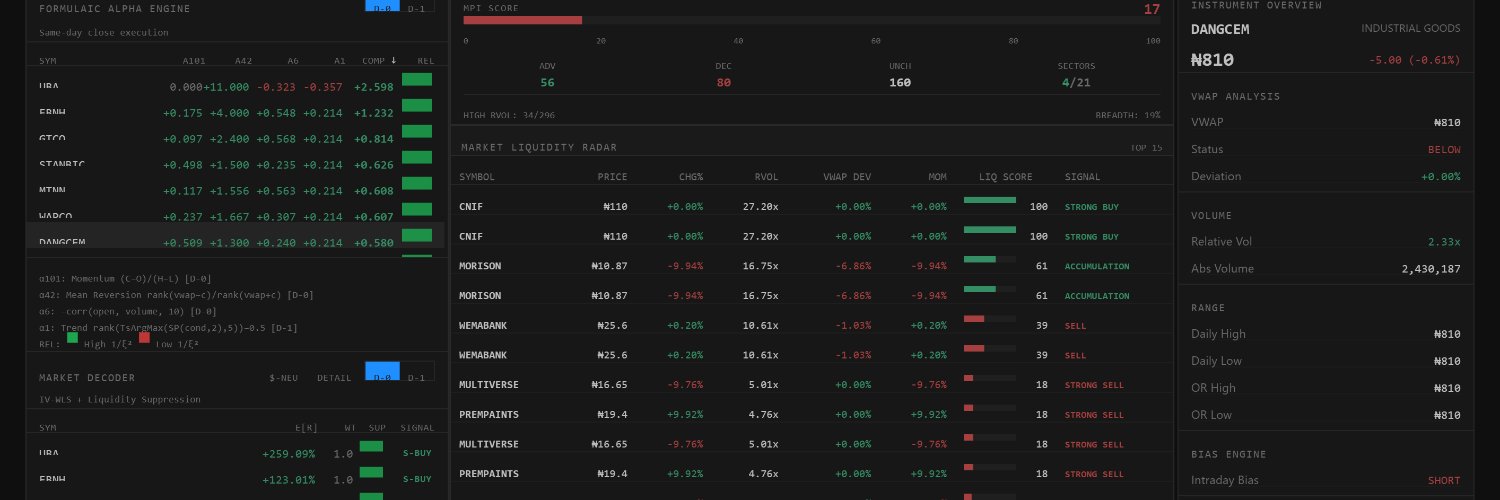
Task: Sort radar by RVOL column
Action: pyautogui.click(x=765, y=177)
